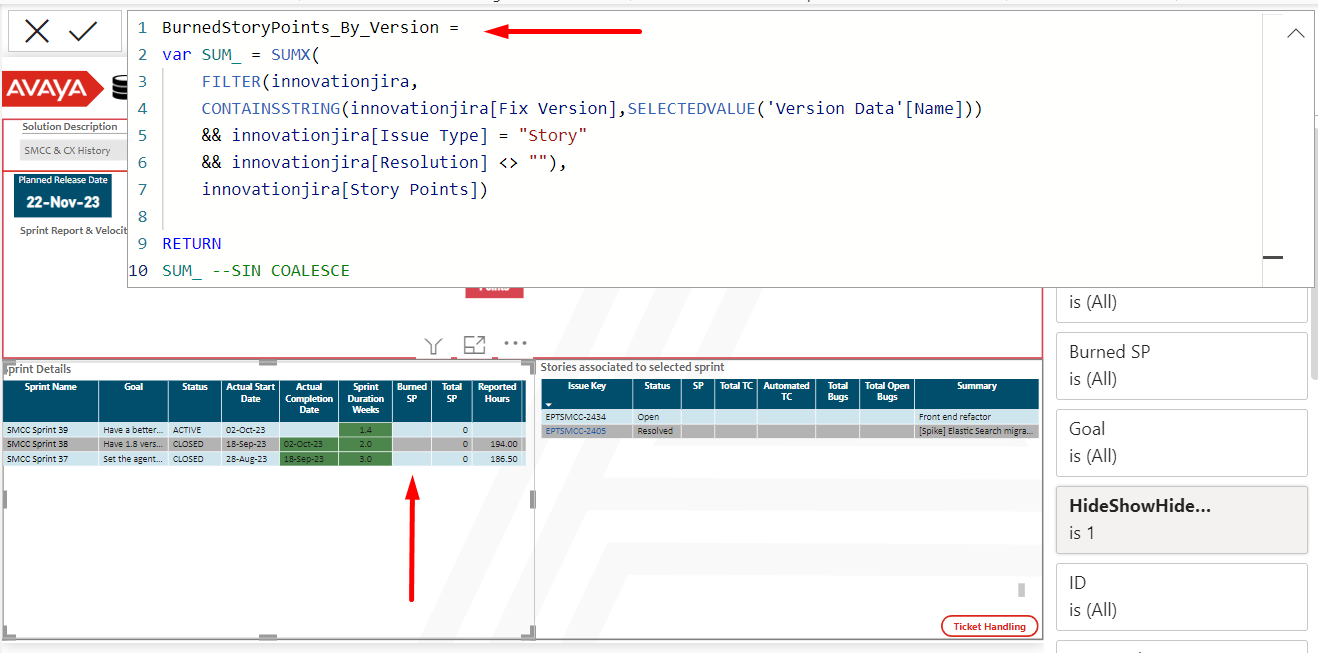Collapse the formula bar using the chevron
This screenshot has width=1318, height=653.
tap(1295, 33)
